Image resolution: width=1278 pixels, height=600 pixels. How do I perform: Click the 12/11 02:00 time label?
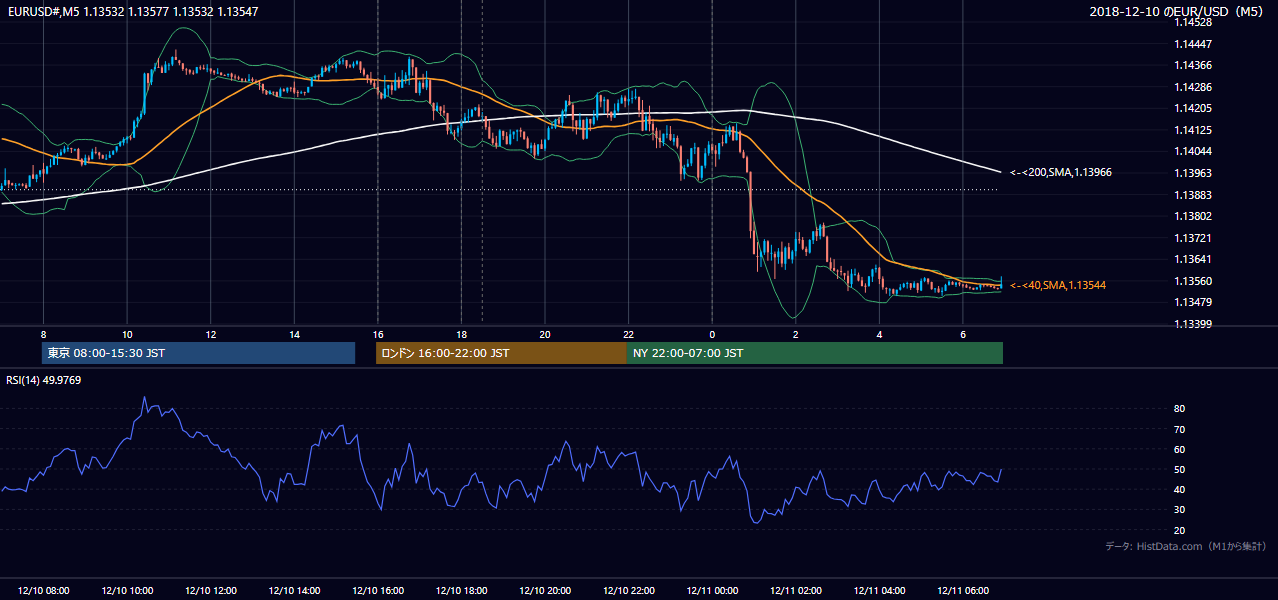[795, 591]
